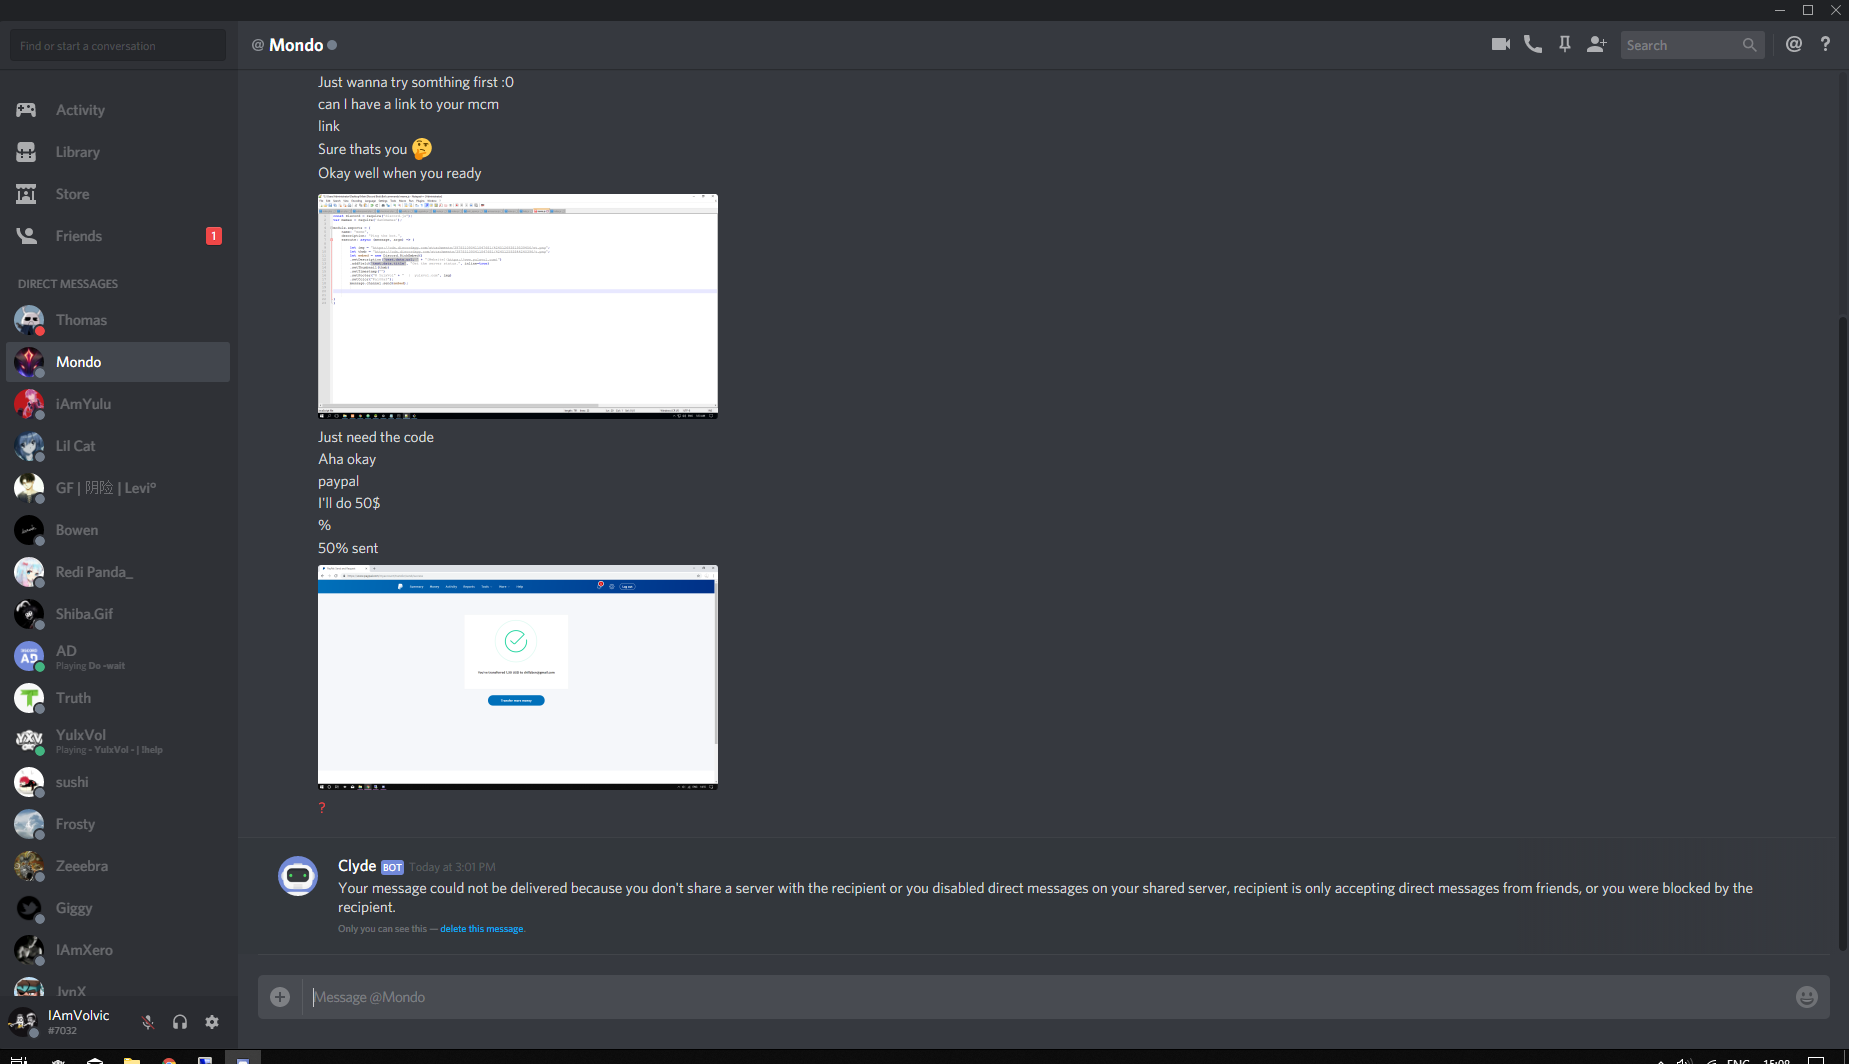
Task: Click the upload file plus button
Action: coord(280,997)
